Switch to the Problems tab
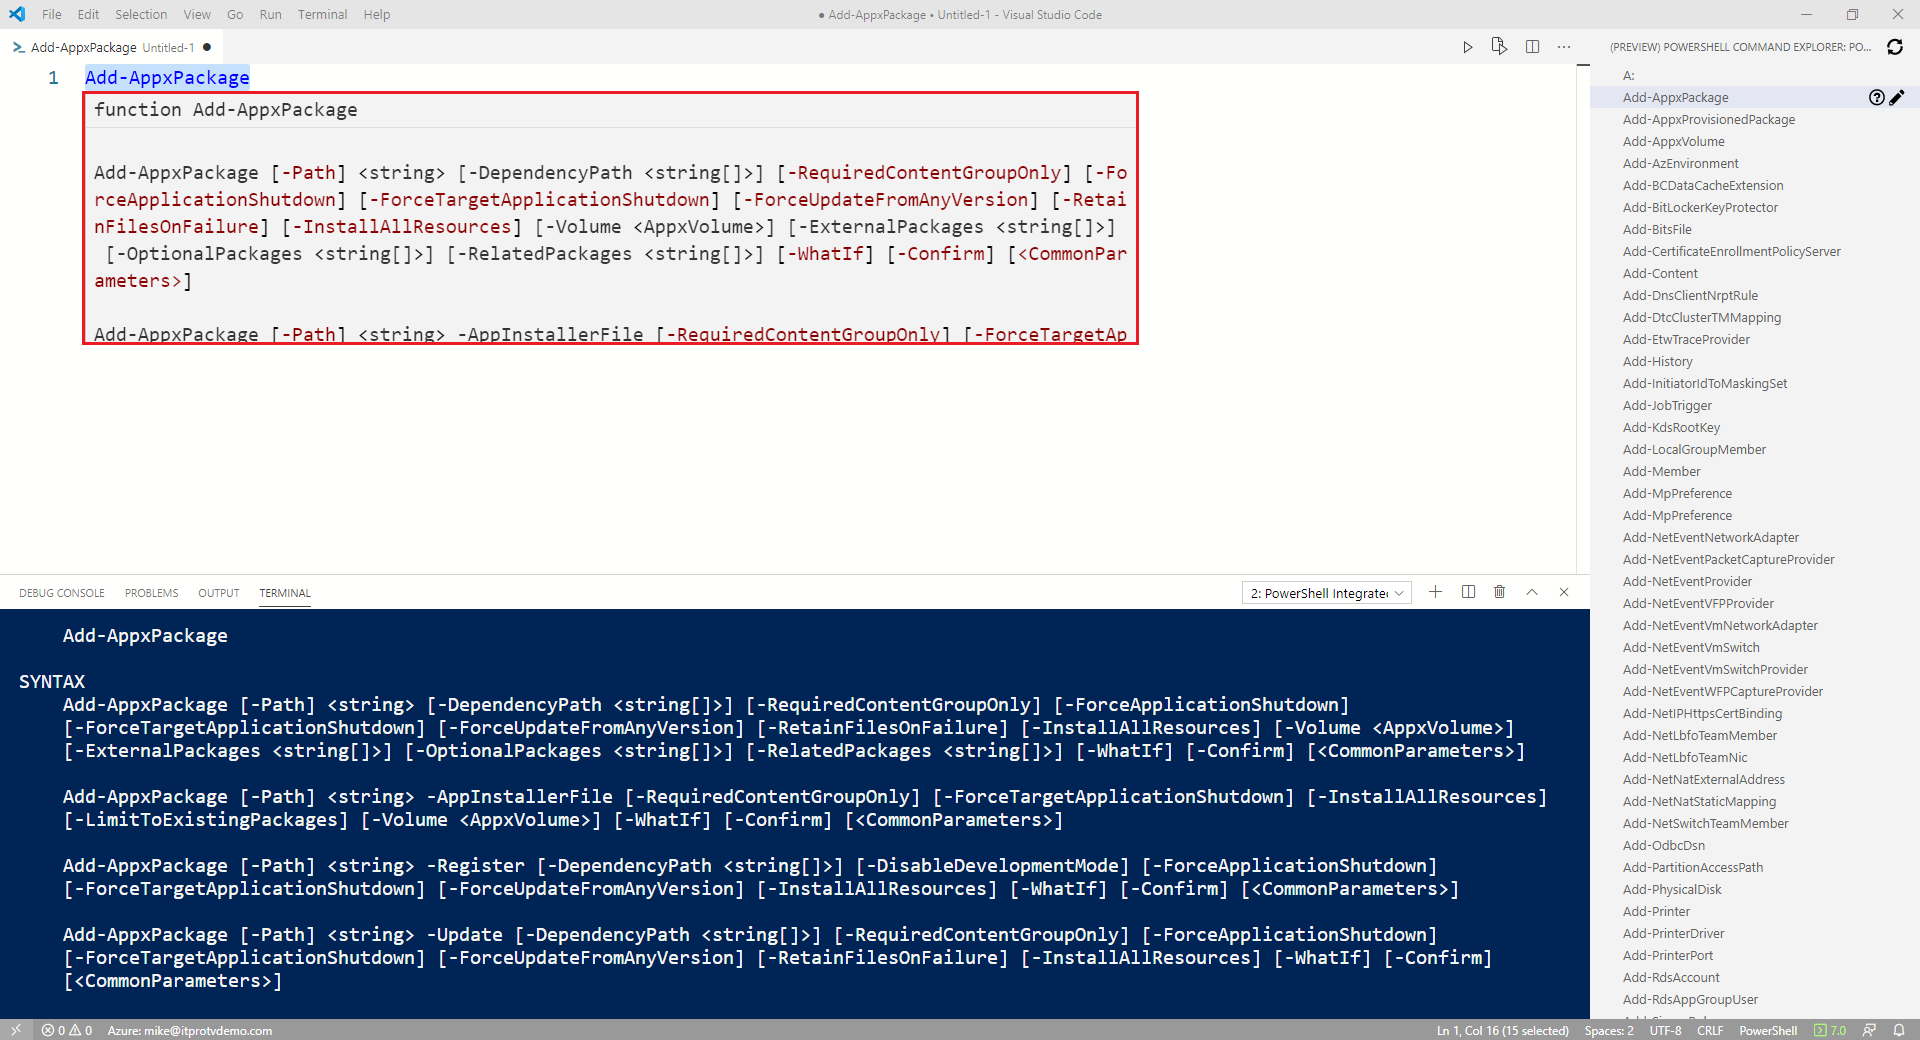This screenshot has width=1920, height=1040. pyautogui.click(x=152, y=593)
